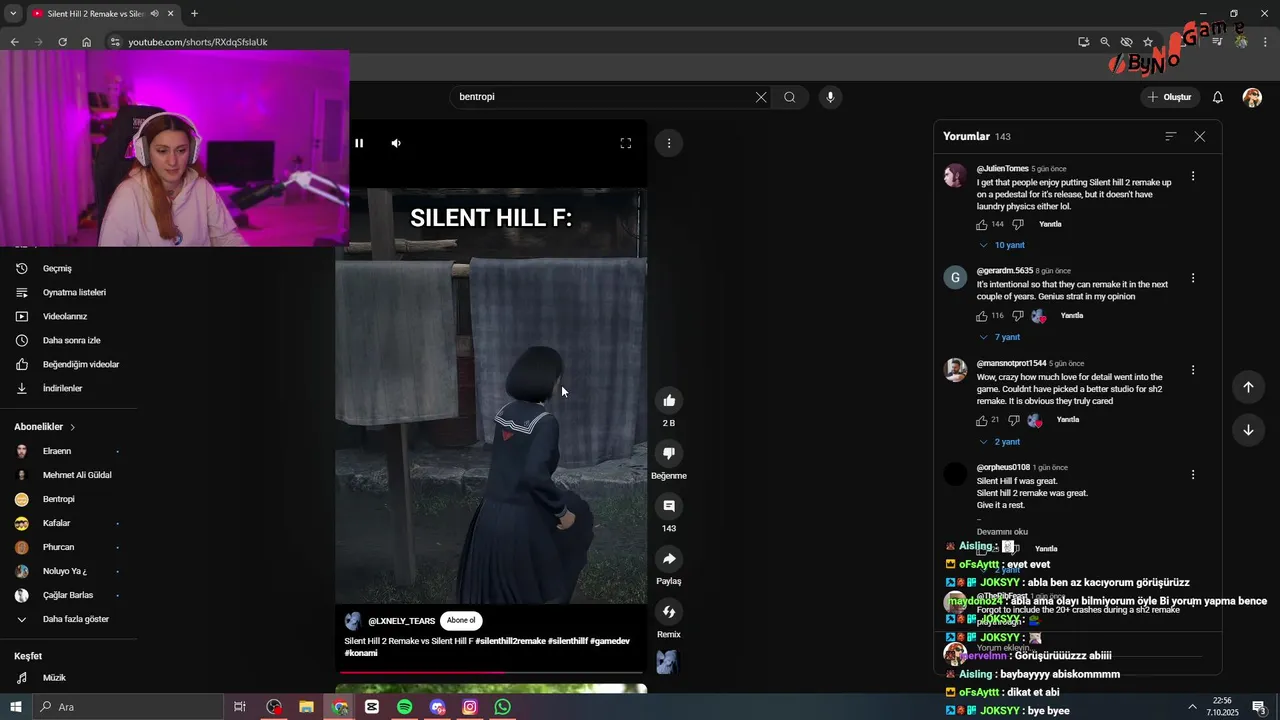Expand 7 yanıt replies

point(1000,337)
